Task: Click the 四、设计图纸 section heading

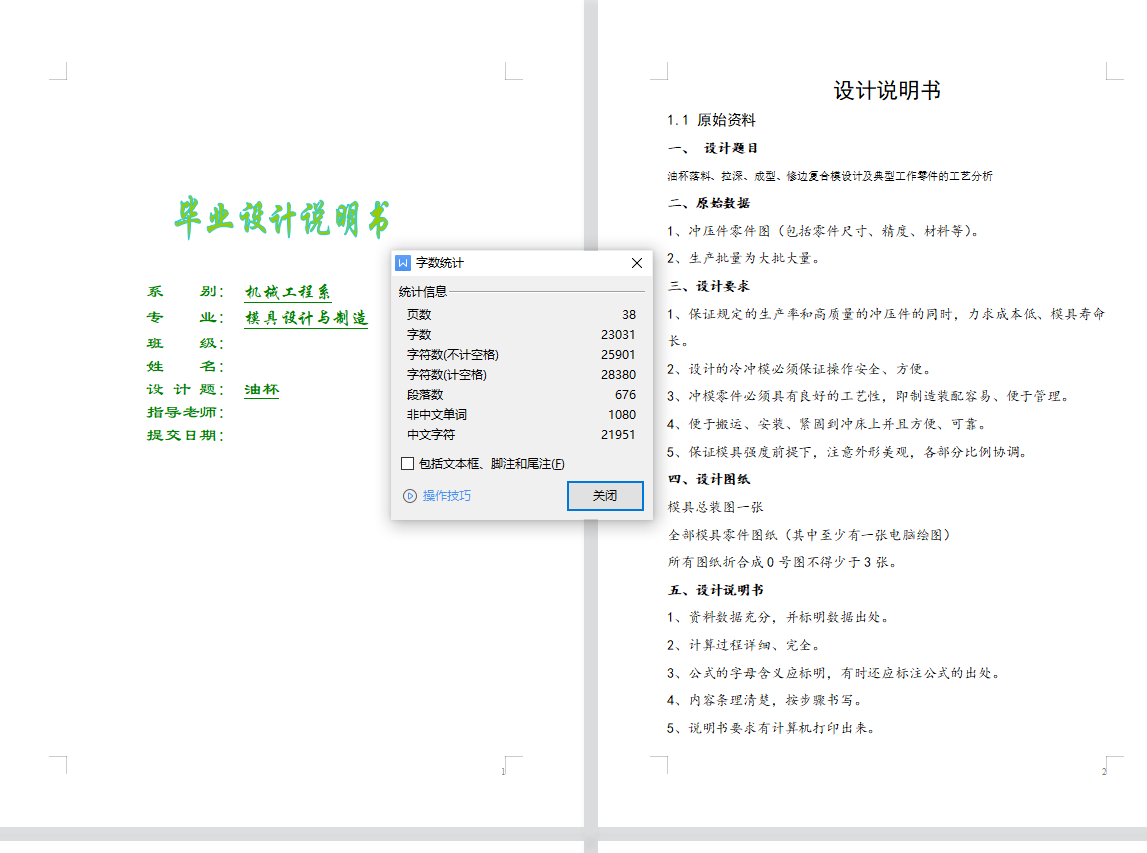Action: [709, 479]
